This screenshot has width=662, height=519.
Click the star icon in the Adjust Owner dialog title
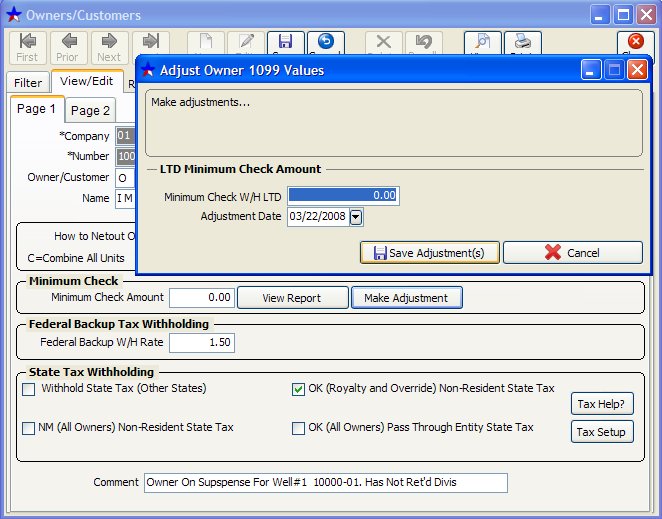click(x=148, y=70)
